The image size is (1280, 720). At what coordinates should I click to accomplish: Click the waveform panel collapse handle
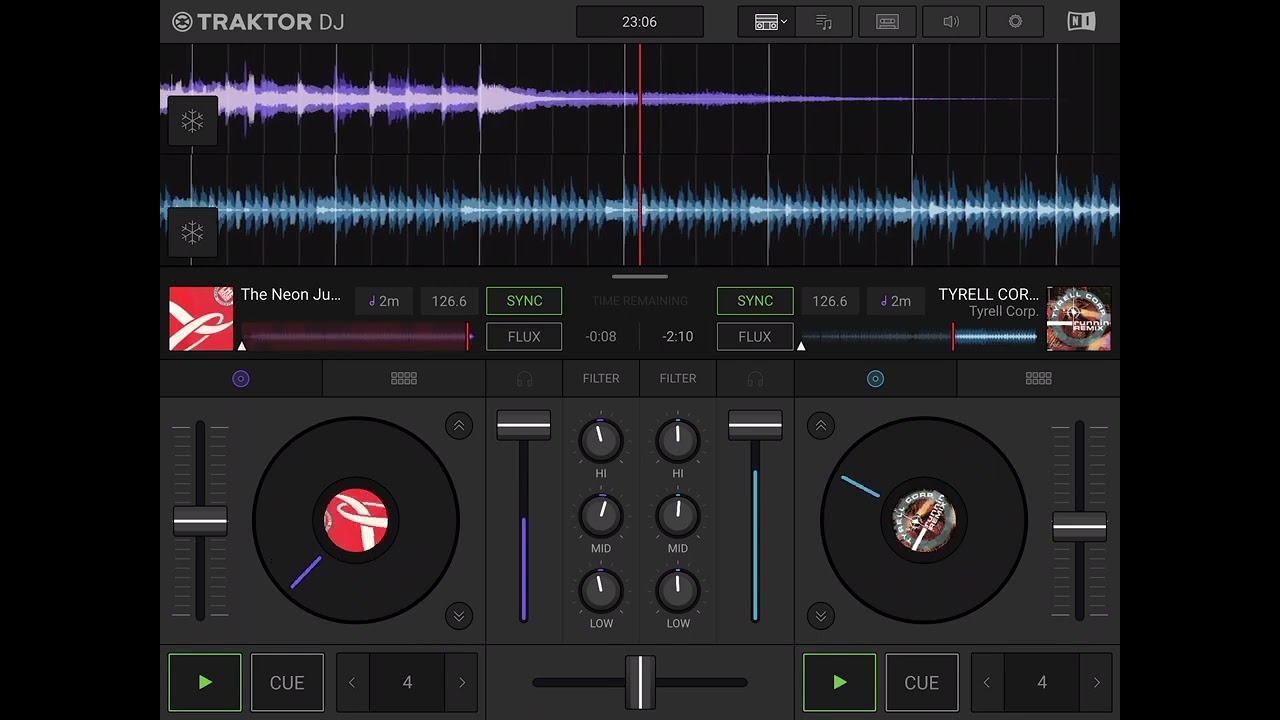[x=640, y=276]
